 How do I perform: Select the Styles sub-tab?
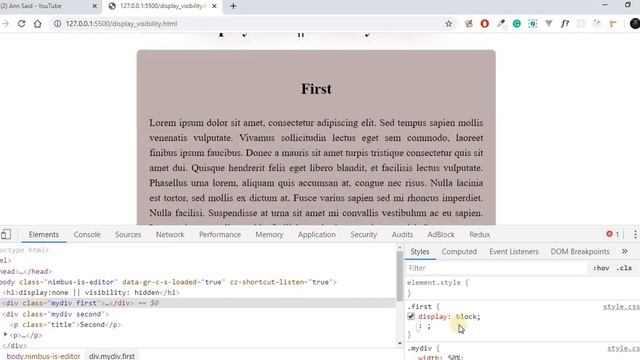(420, 252)
